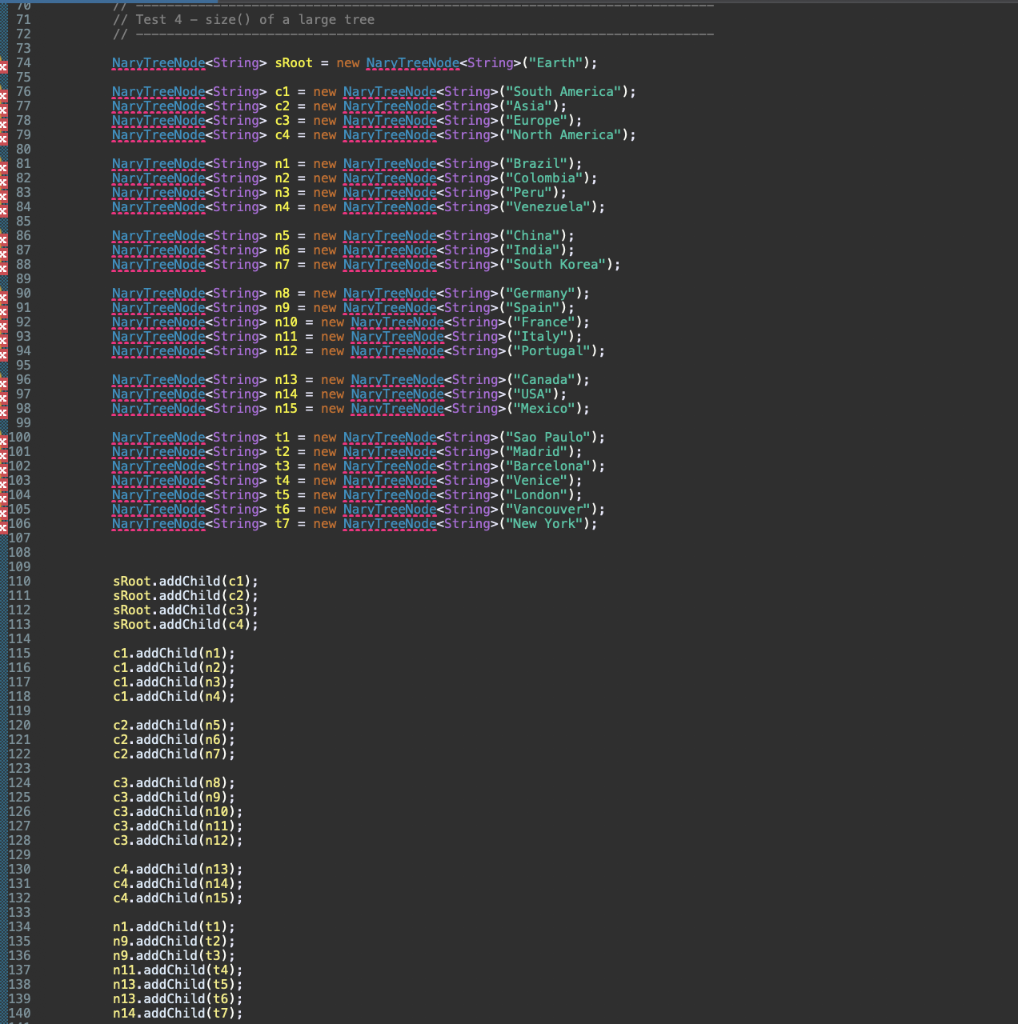Select the "Venezuela" string on line 84
1018x1024 pixels.
(547, 206)
